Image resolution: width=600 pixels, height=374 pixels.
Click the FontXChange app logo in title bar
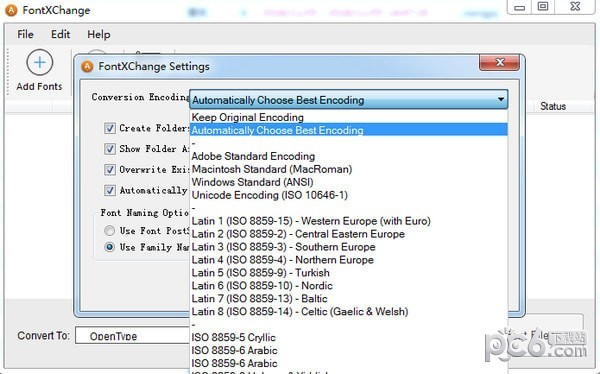pyautogui.click(x=11, y=10)
